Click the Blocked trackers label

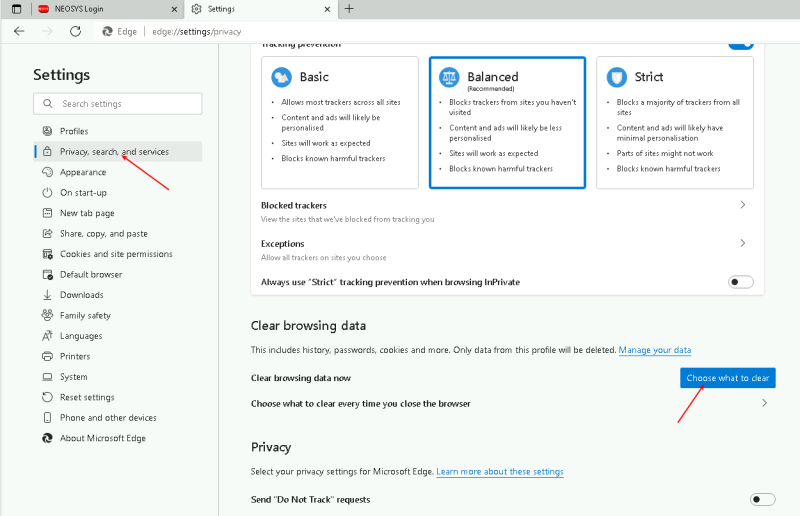pos(294,205)
